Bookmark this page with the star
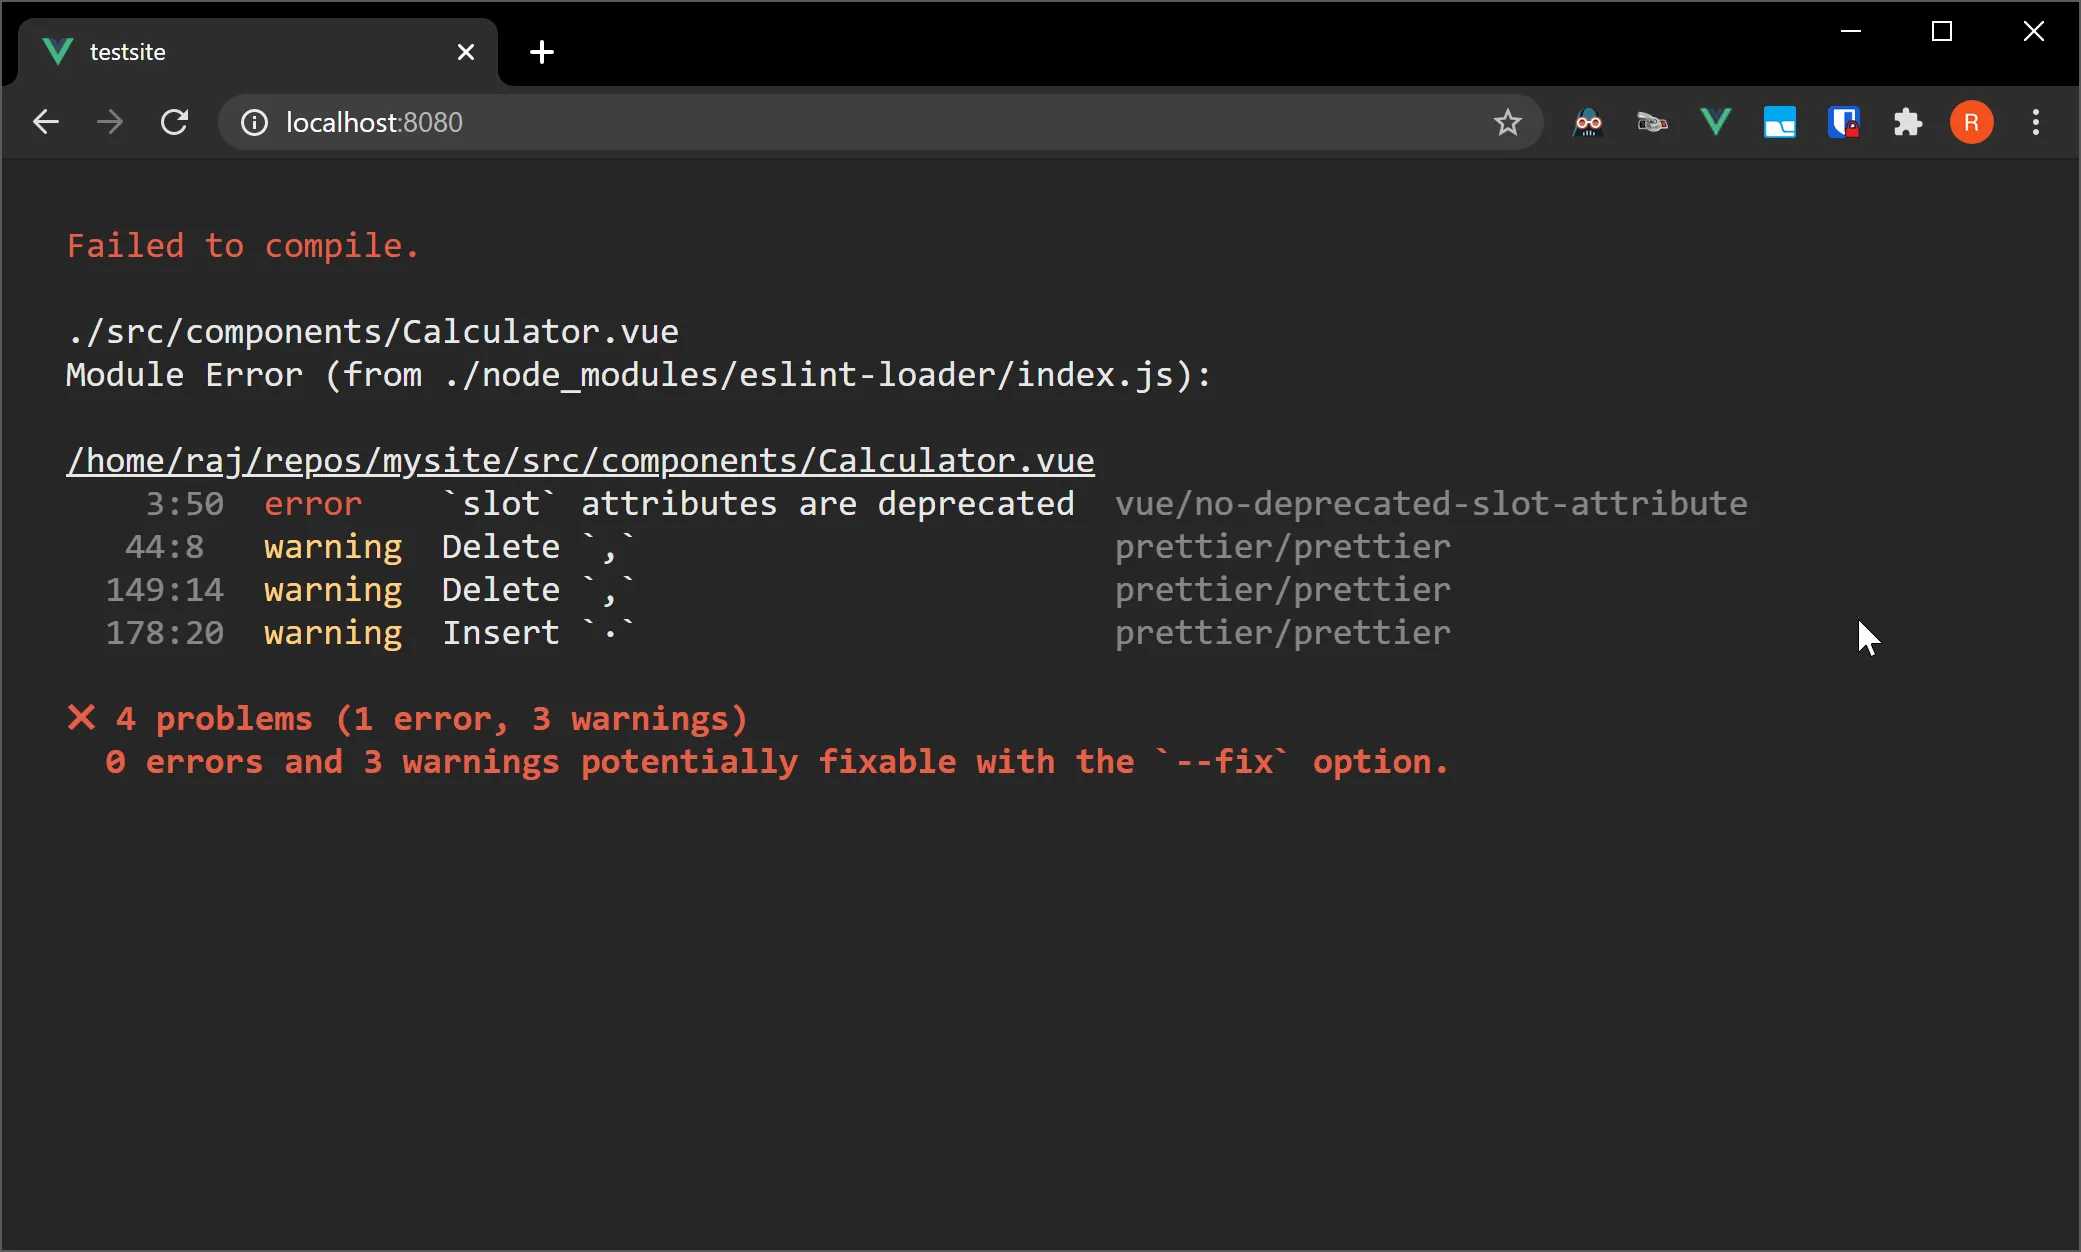 [1507, 123]
